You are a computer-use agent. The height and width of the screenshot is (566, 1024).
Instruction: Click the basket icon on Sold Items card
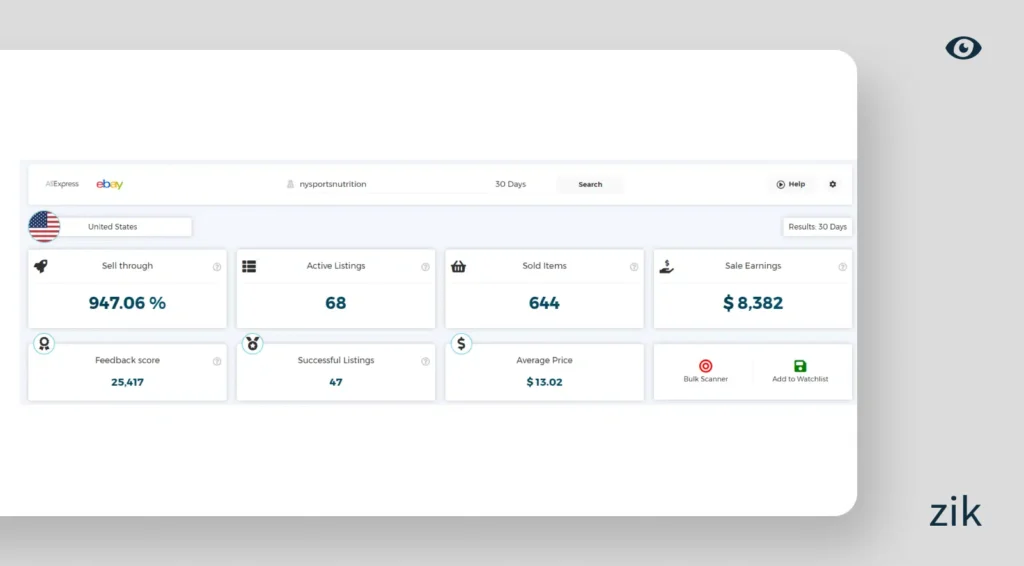pyautogui.click(x=458, y=266)
